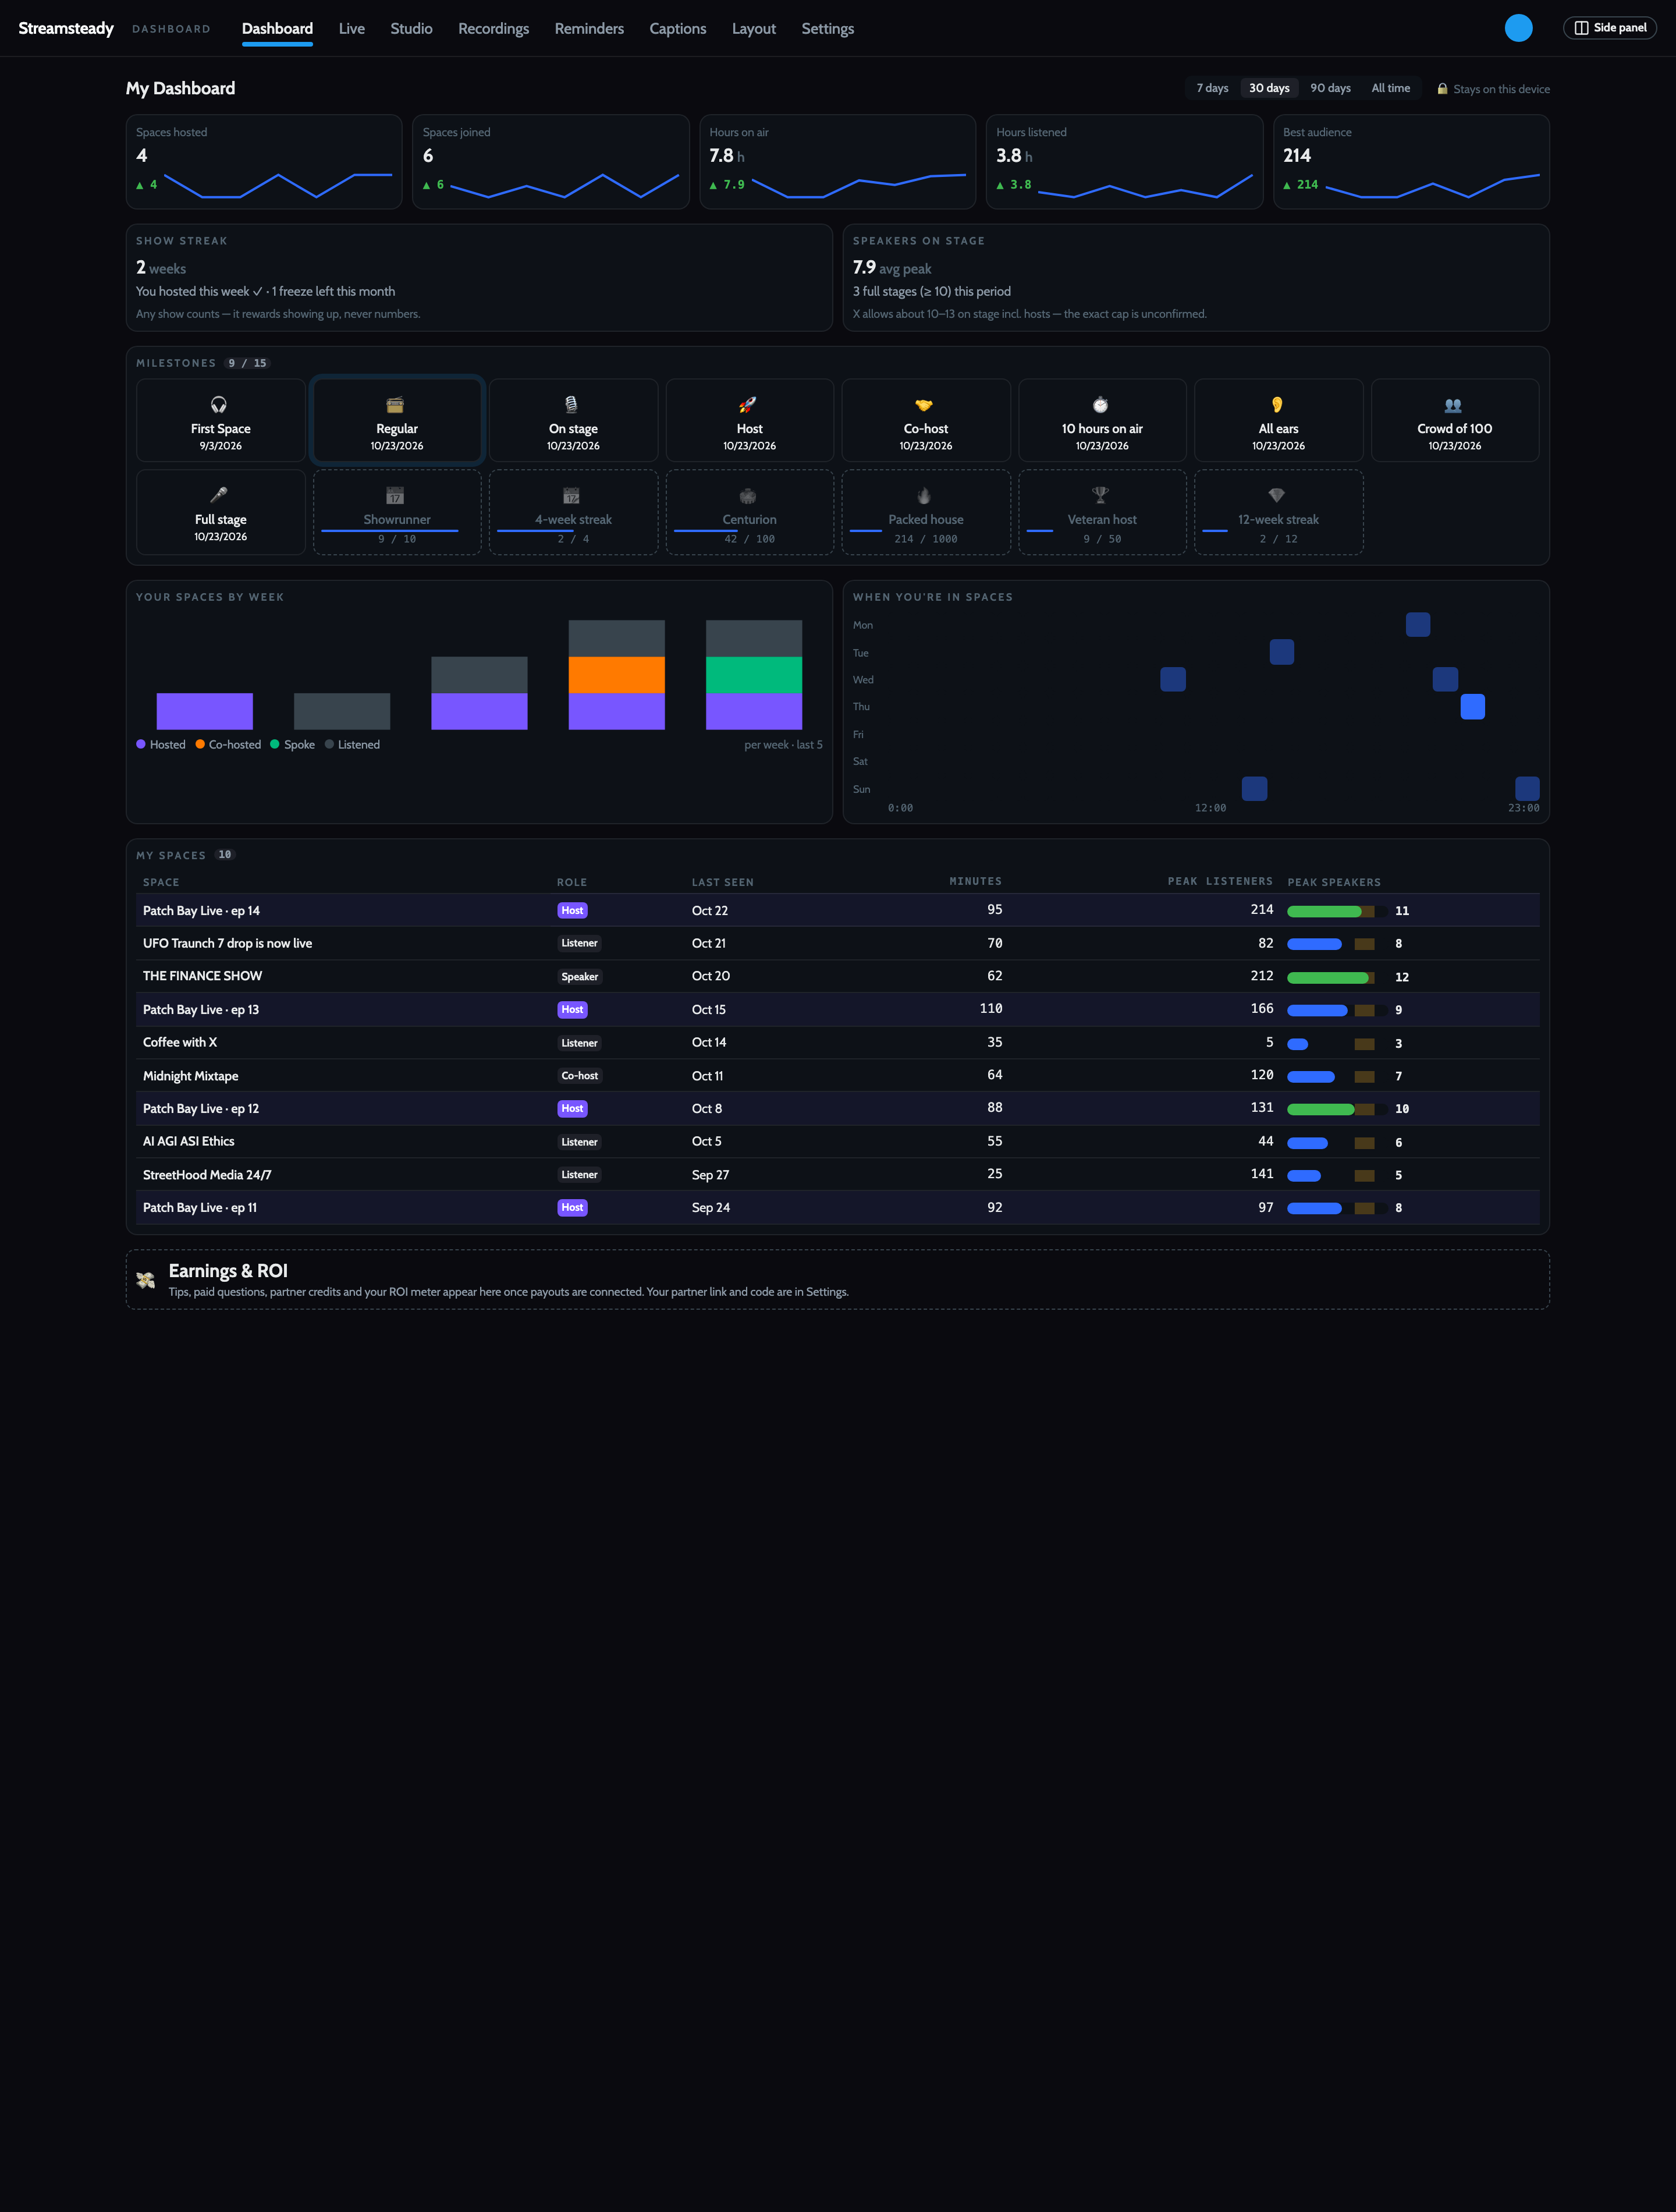Click the Regular milestone clapperboard icon

pos(395,405)
